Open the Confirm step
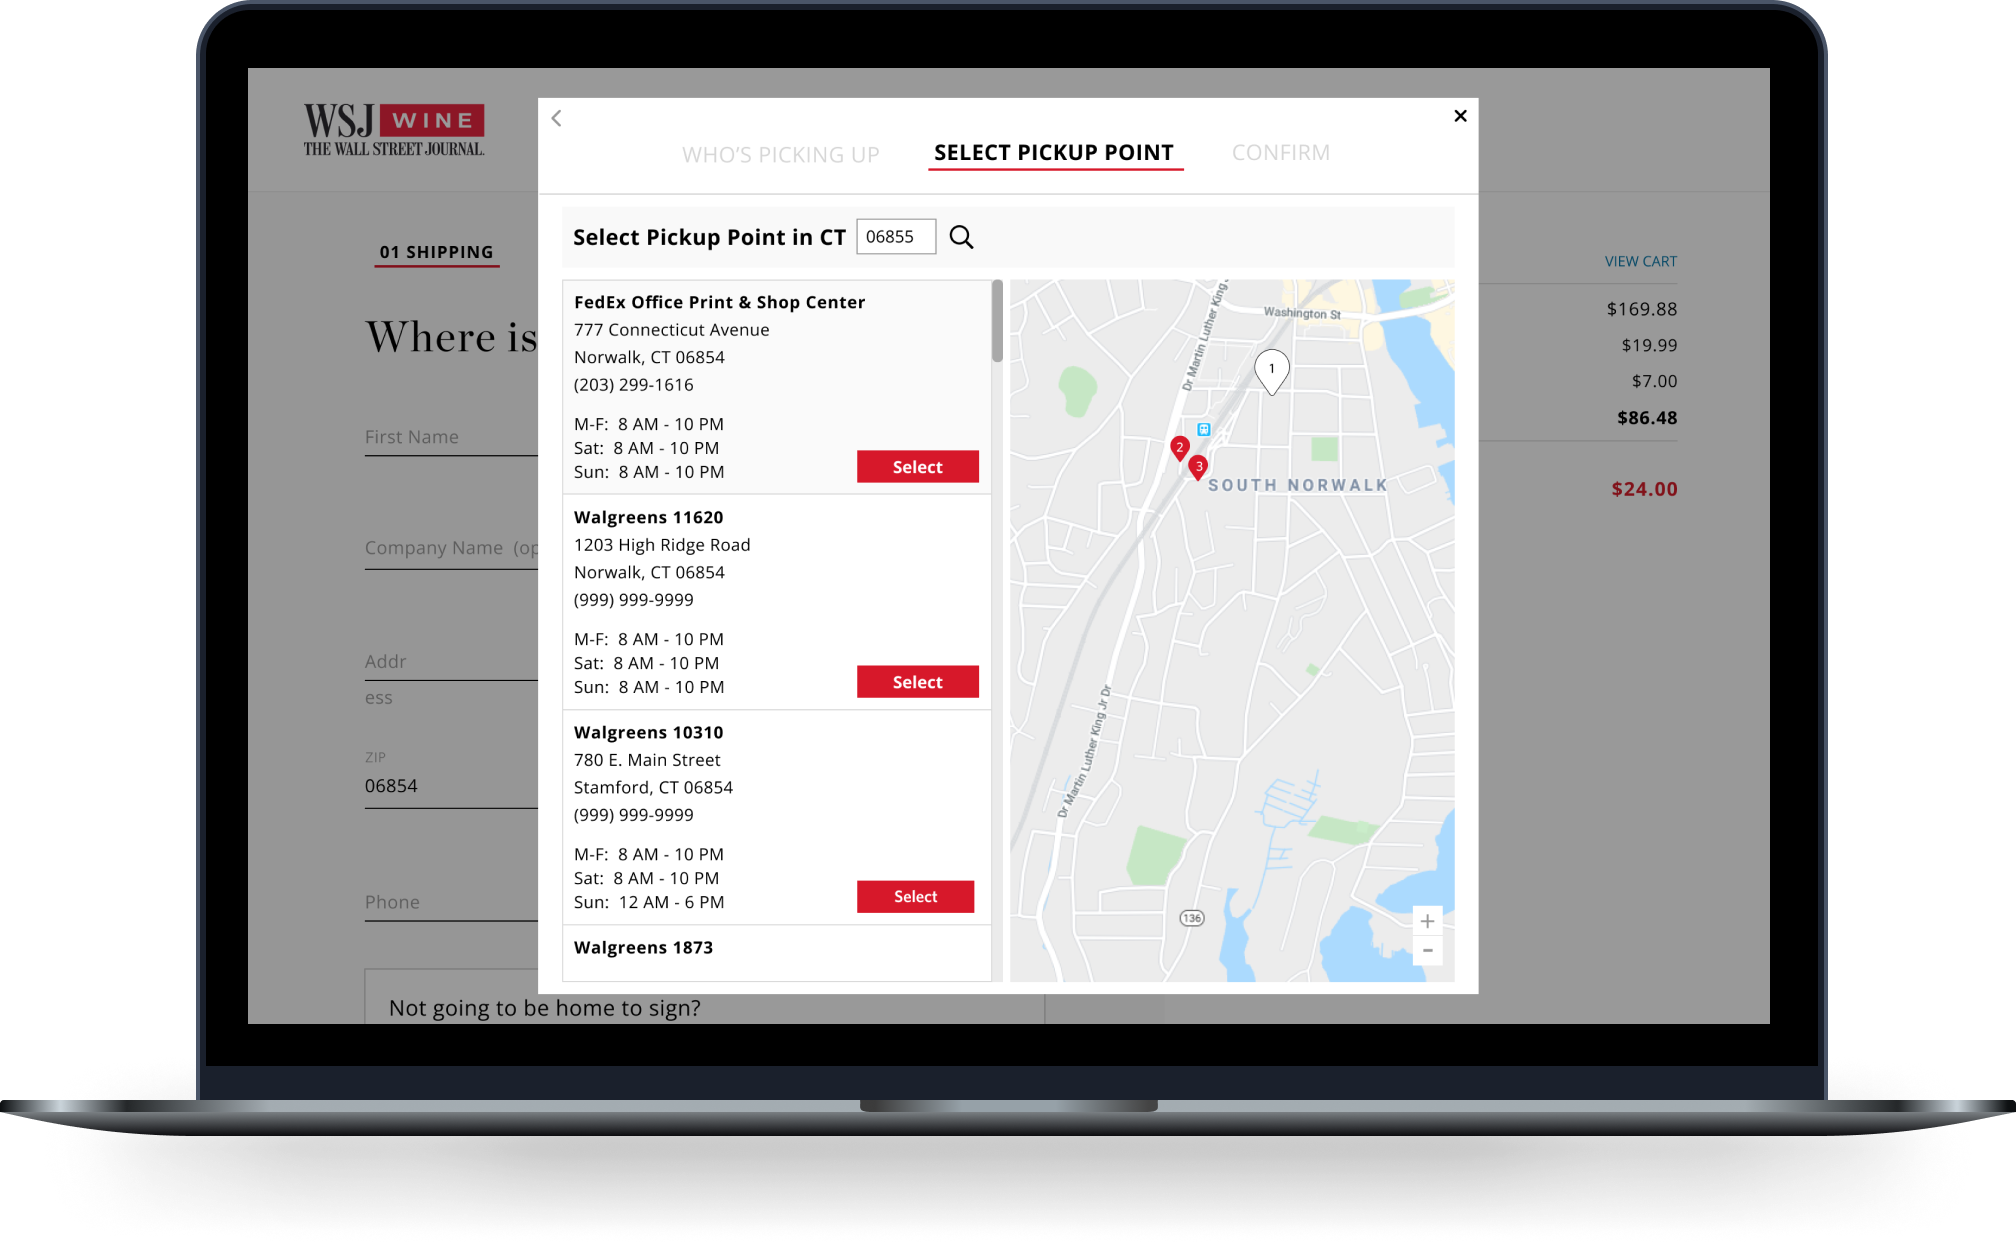 coord(1281,153)
